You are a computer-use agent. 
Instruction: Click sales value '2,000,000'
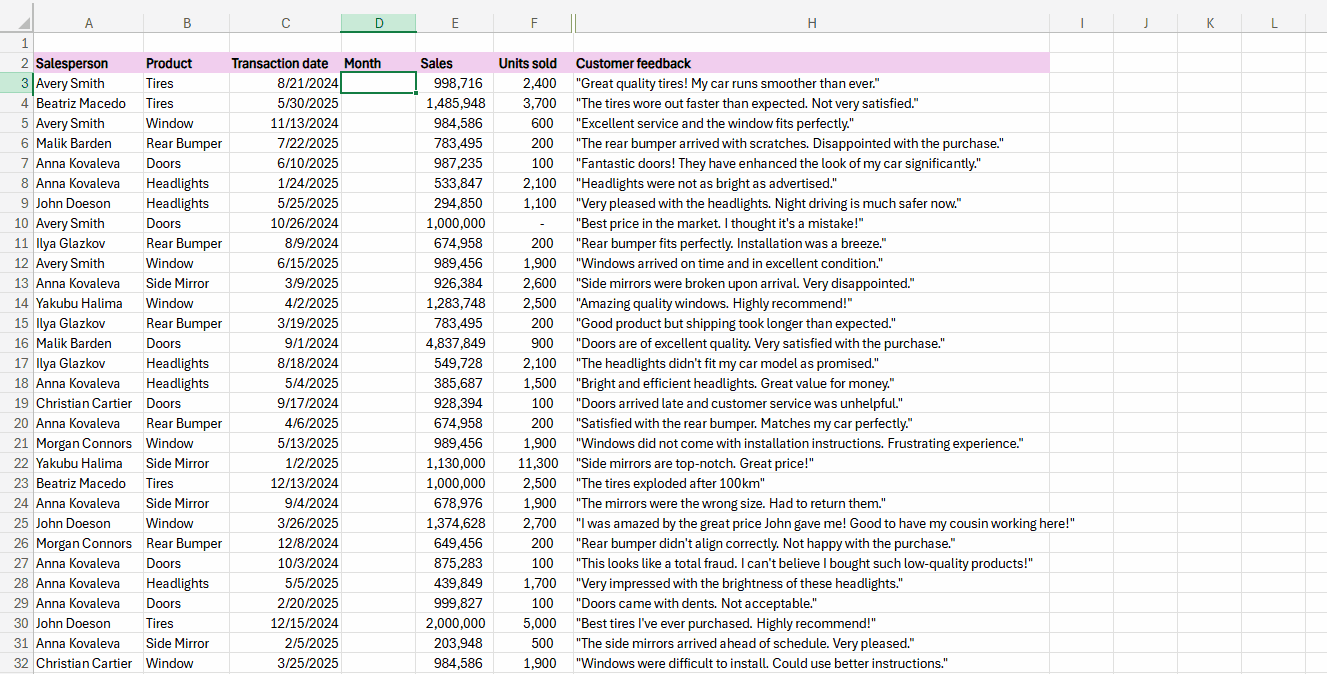pos(456,623)
